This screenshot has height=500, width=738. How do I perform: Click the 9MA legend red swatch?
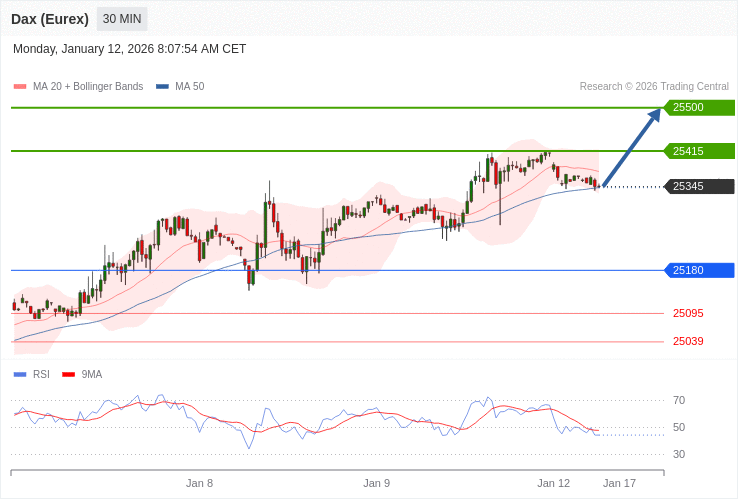coord(69,375)
